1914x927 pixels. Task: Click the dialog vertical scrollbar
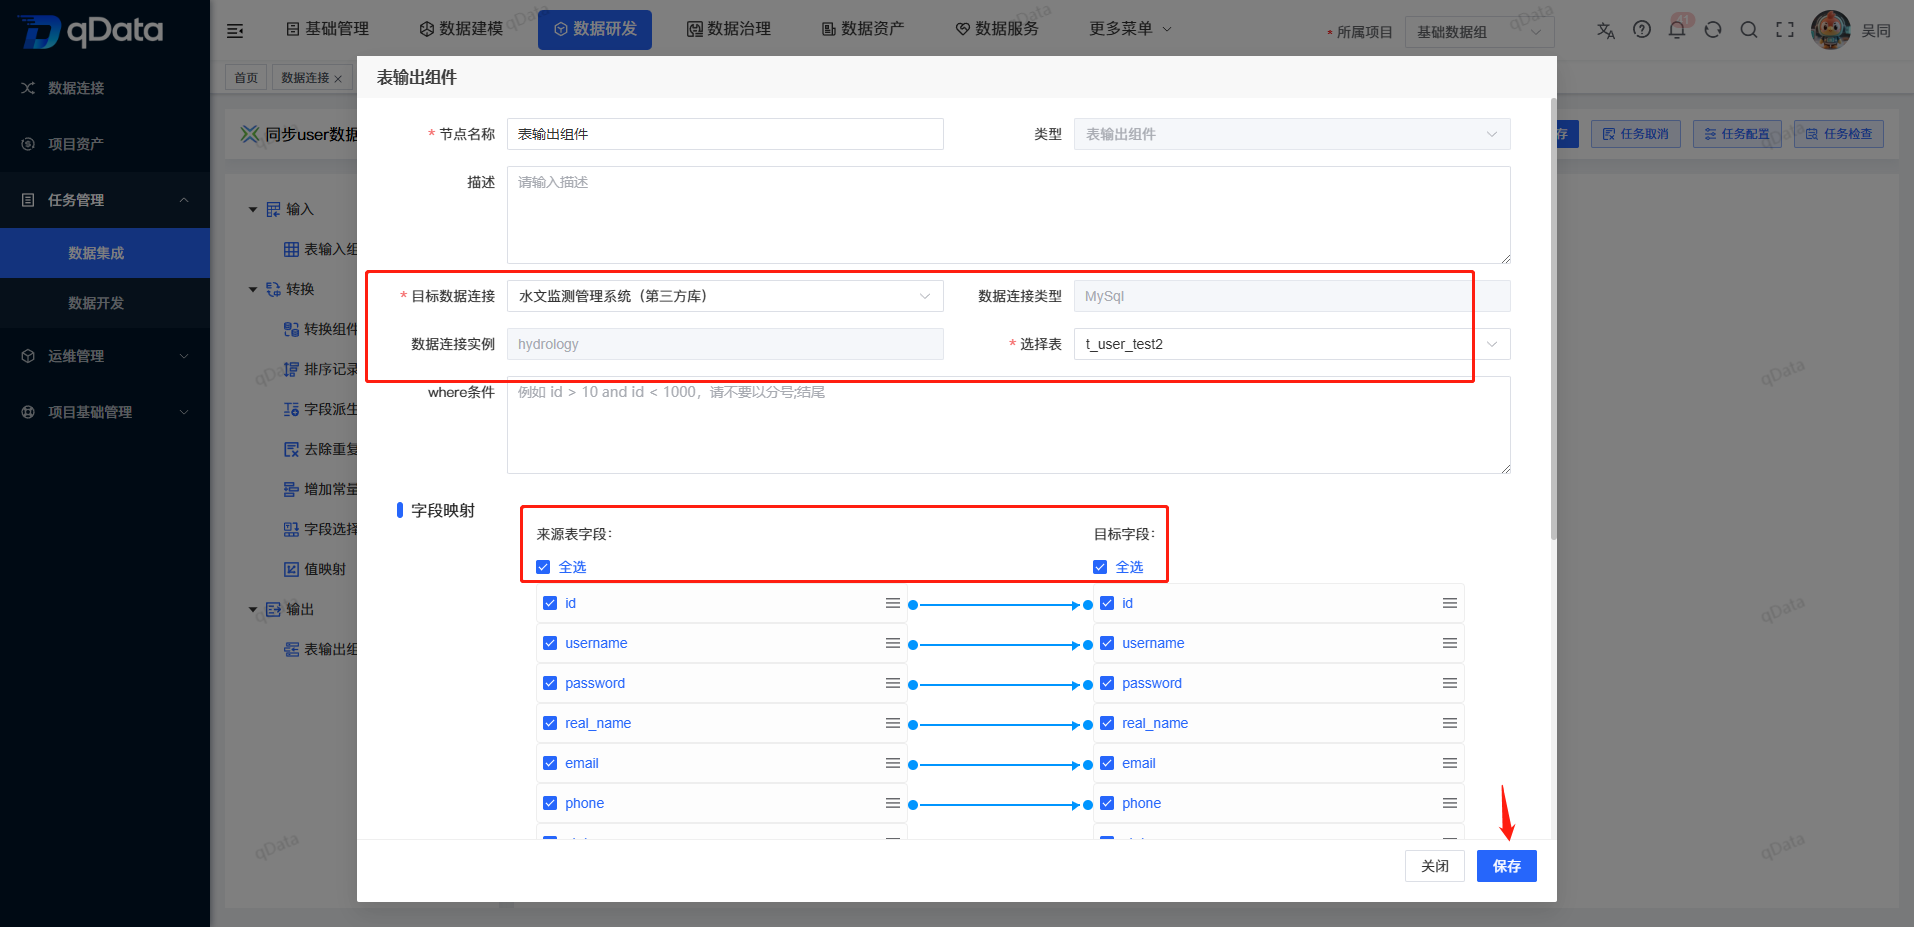point(1553,318)
